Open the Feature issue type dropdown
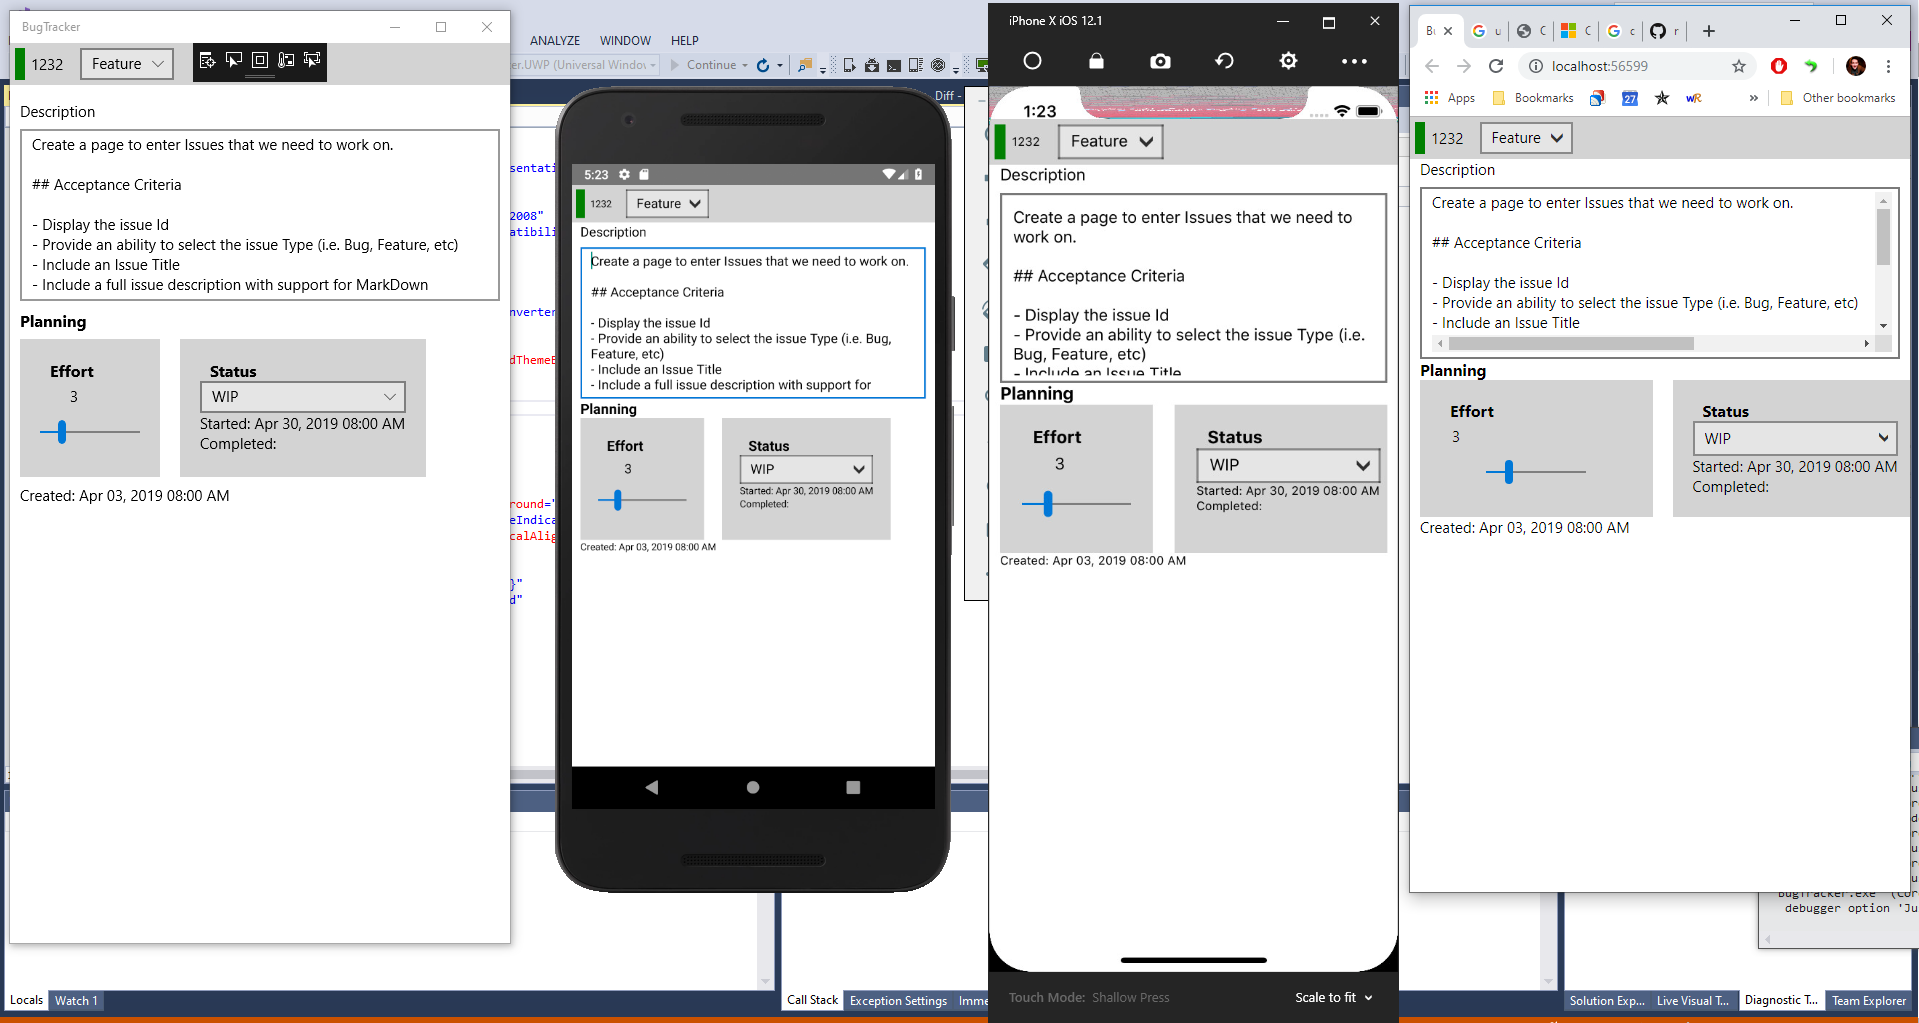 pyautogui.click(x=127, y=63)
